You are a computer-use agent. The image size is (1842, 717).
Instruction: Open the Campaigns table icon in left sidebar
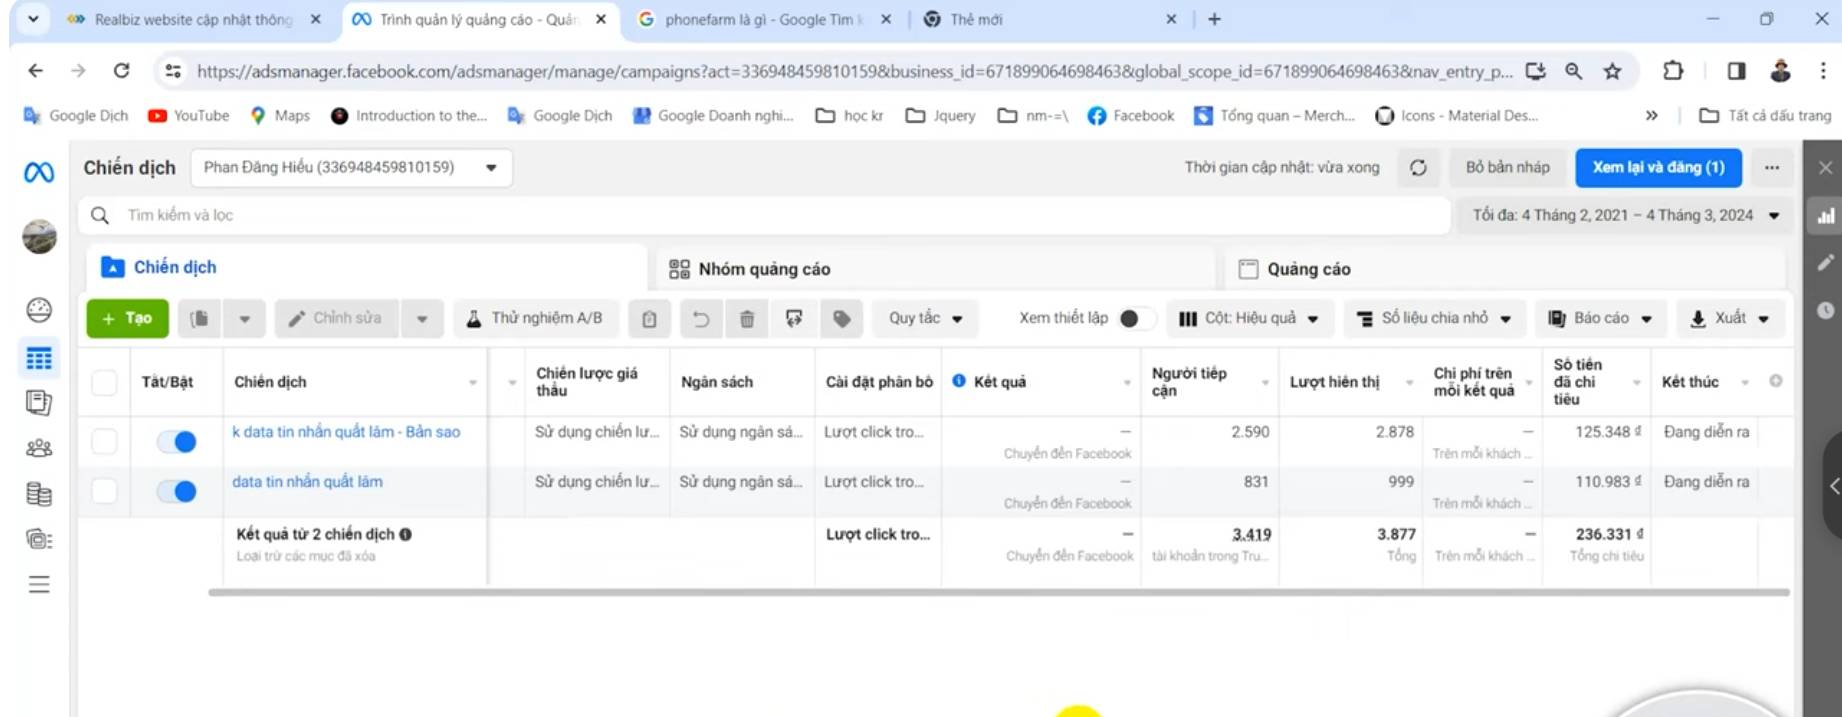pos(39,359)
